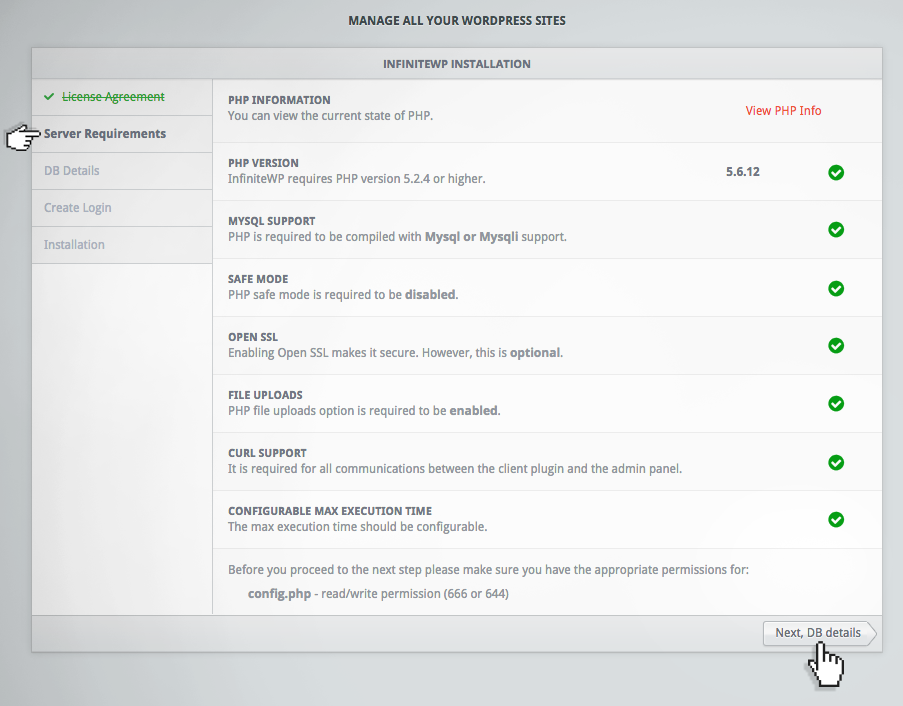Click the Max Execution Time checkmark icon
903x706 pixels.
click(x=836, y=520)
